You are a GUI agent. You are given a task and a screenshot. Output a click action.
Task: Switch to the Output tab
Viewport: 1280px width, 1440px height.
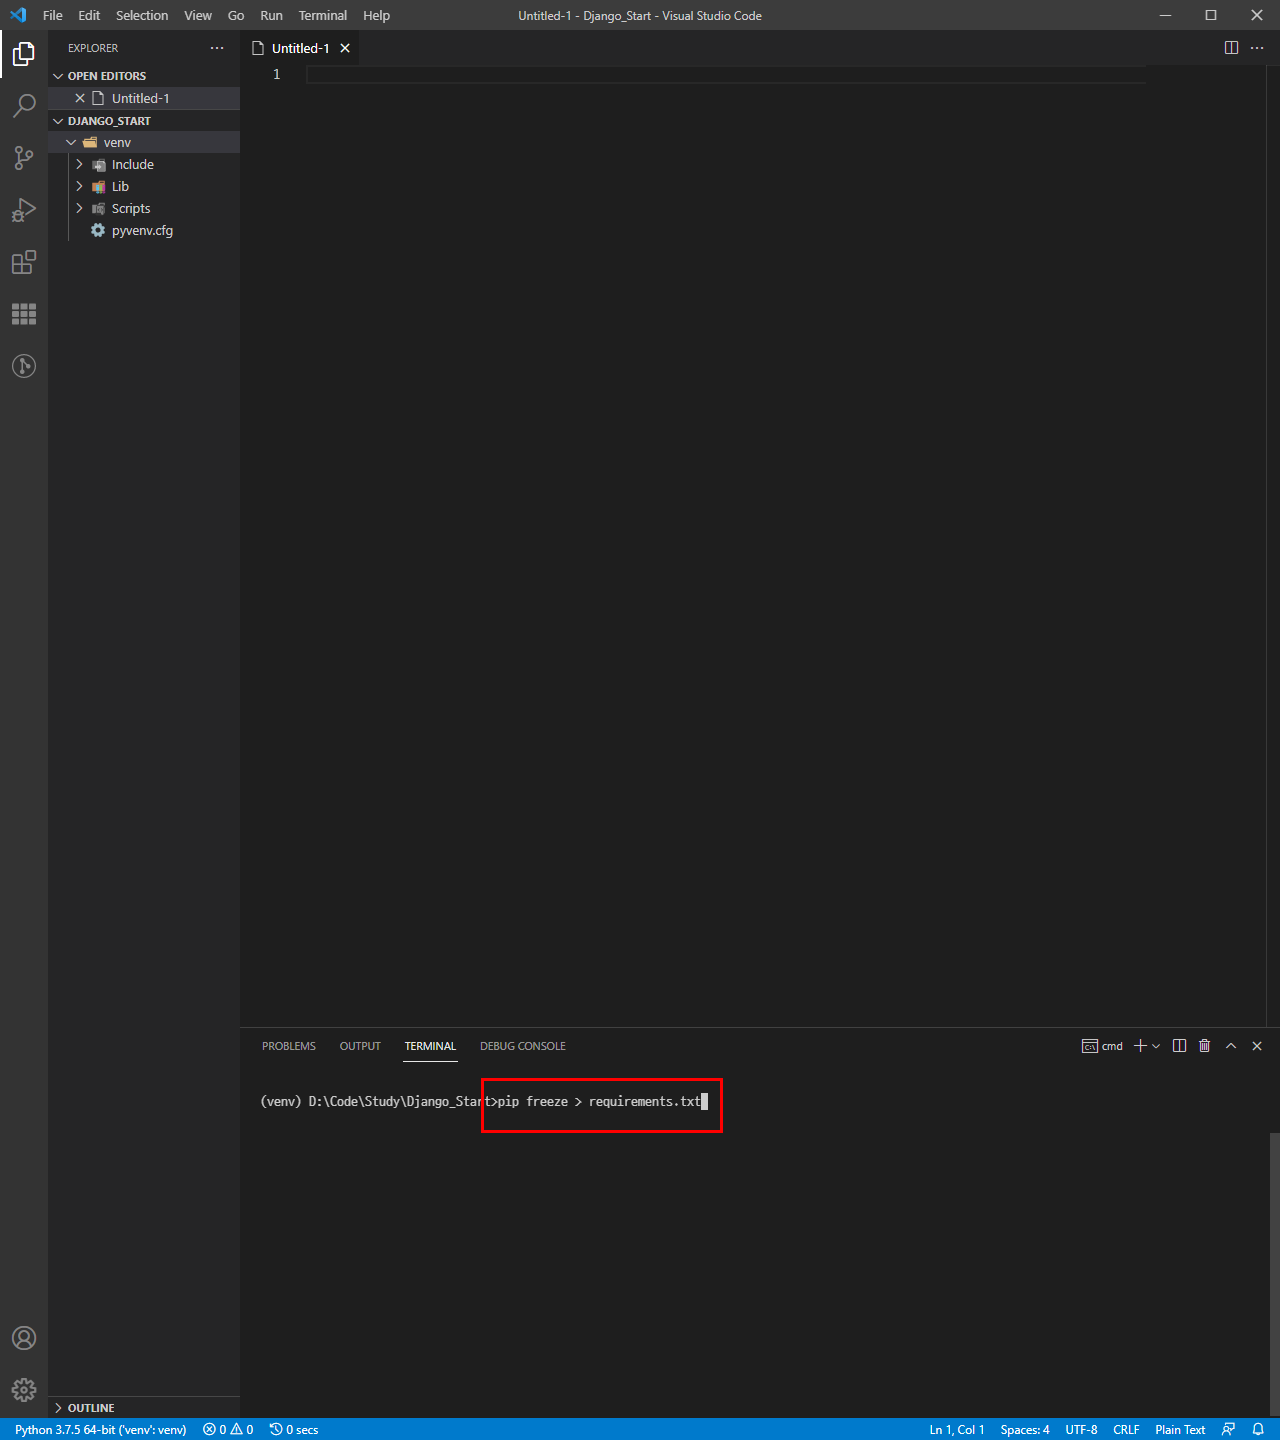point(360,1046)
